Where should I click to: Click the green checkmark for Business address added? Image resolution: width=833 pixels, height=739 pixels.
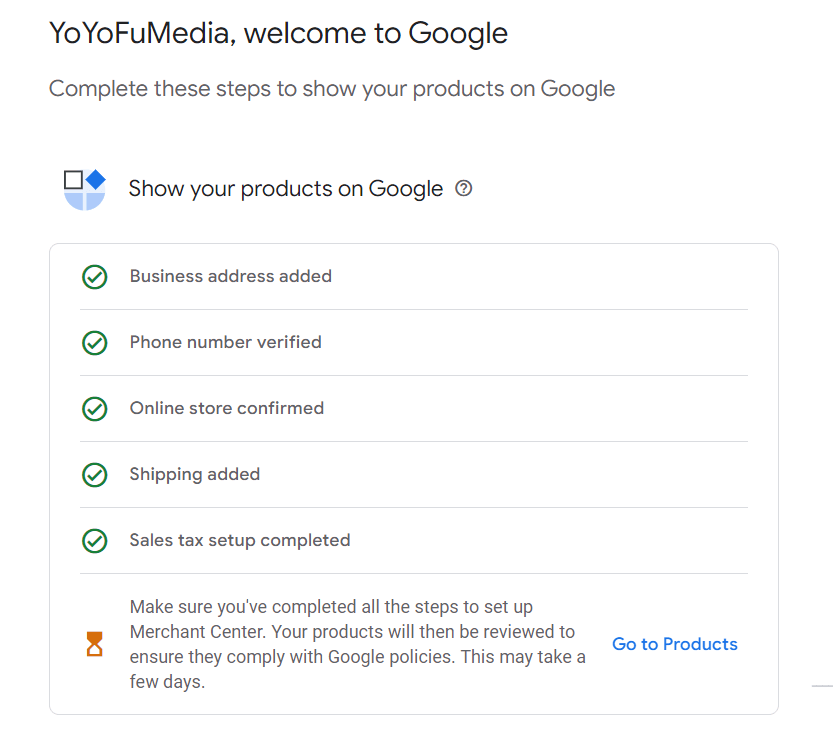[x=95, y=276]
